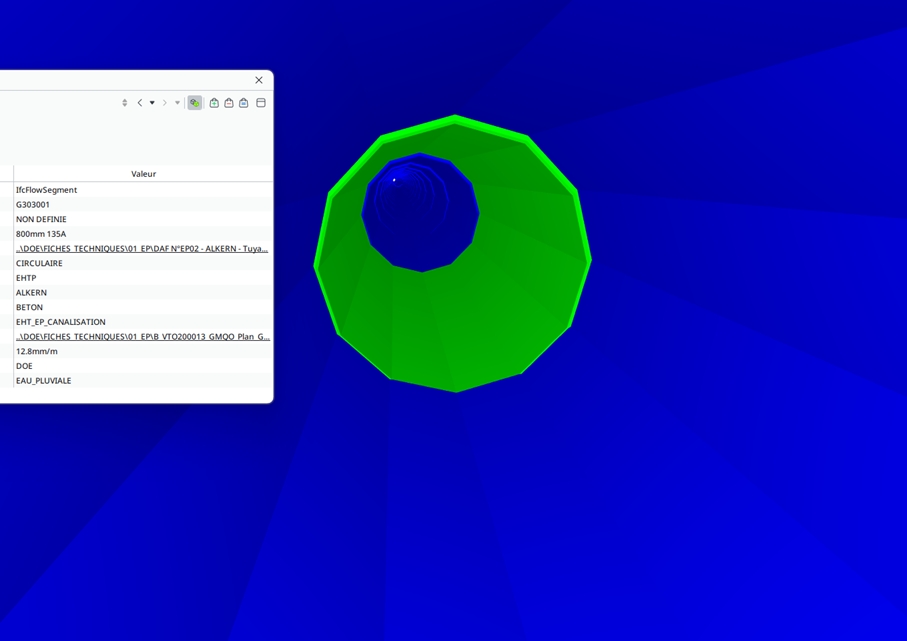Click the Valeur column header
This screenshot has width=907, height=641.
coord(143,174)
